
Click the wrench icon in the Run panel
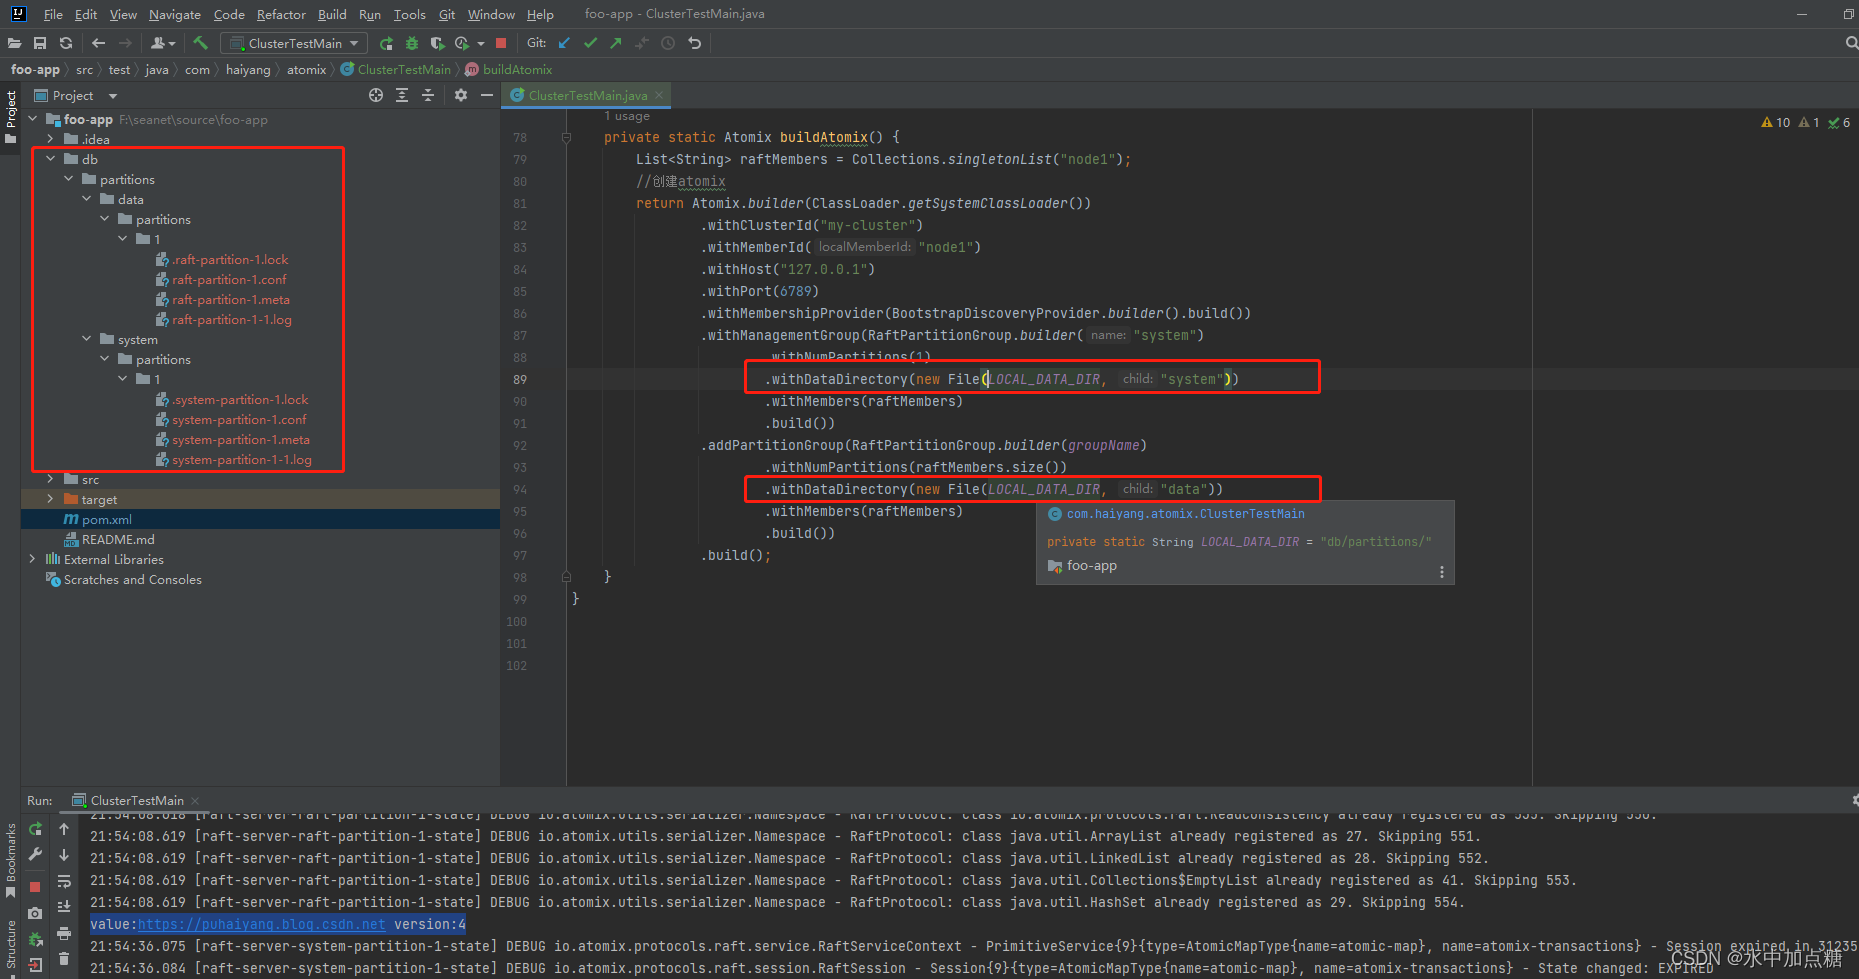pos(35,854)
